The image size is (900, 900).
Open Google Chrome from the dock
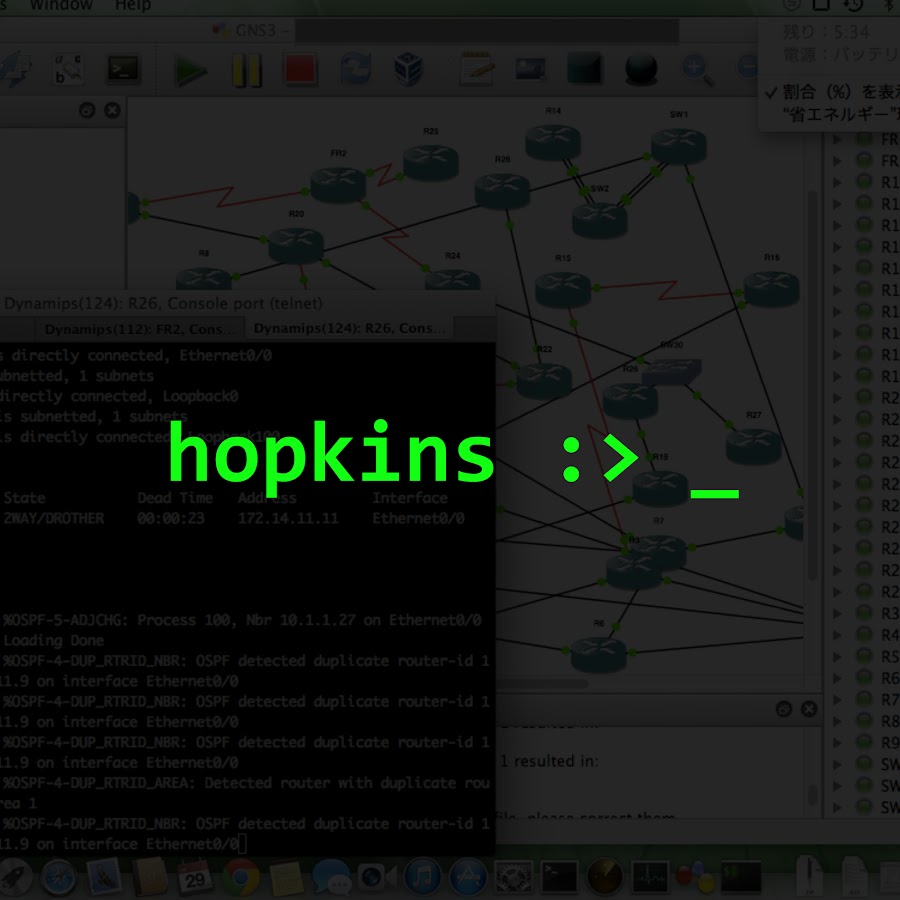(241, 877)
